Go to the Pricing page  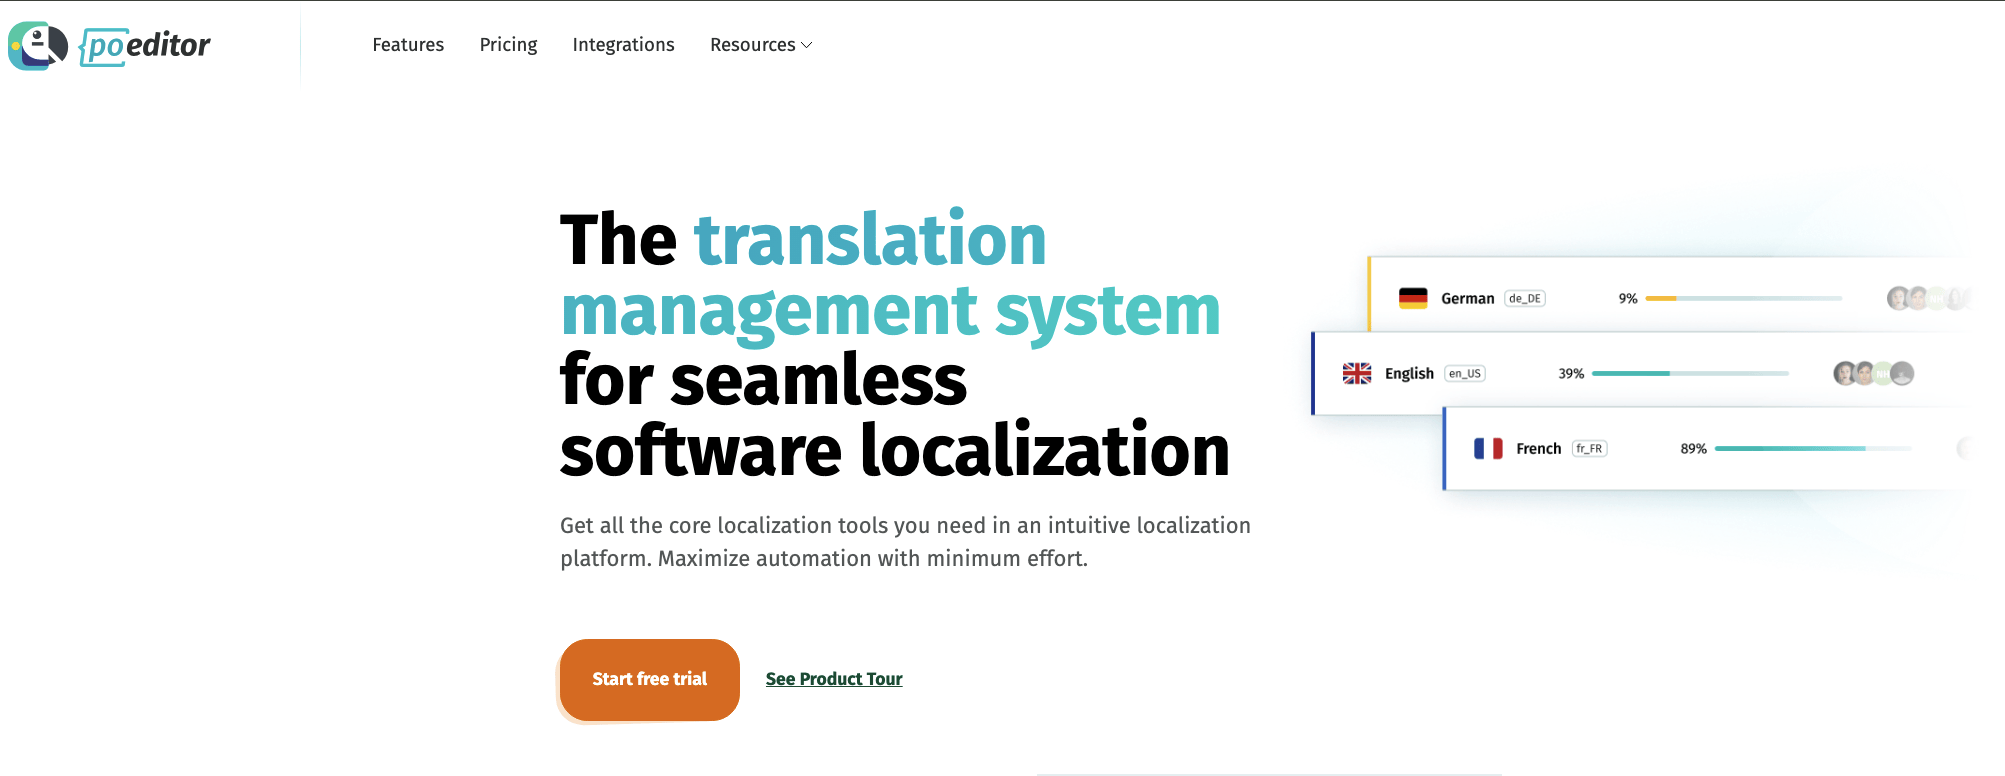coord(508,45)
